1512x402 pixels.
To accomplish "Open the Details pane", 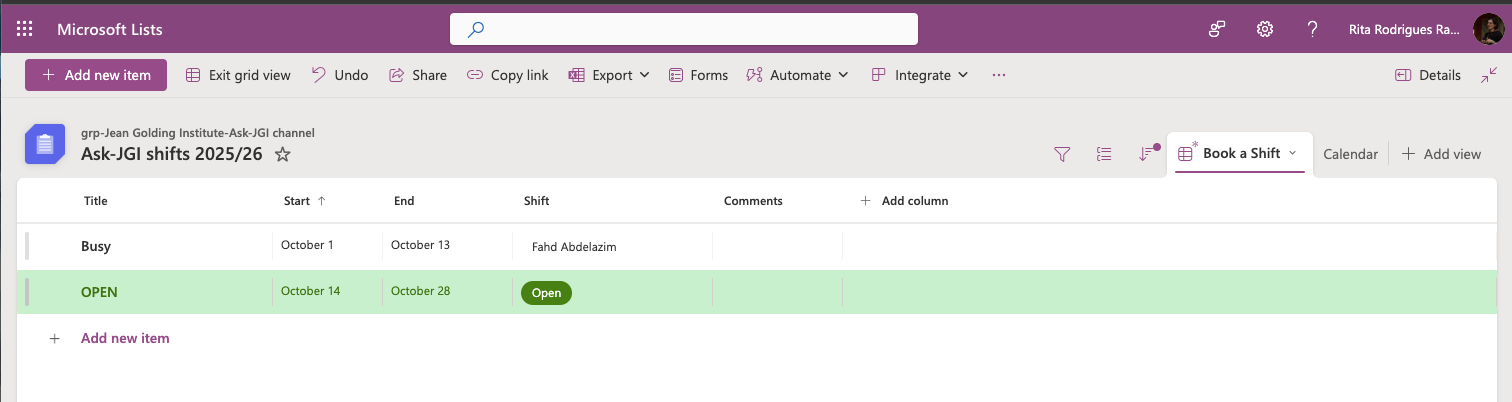I will click(x=1428, y=75).
